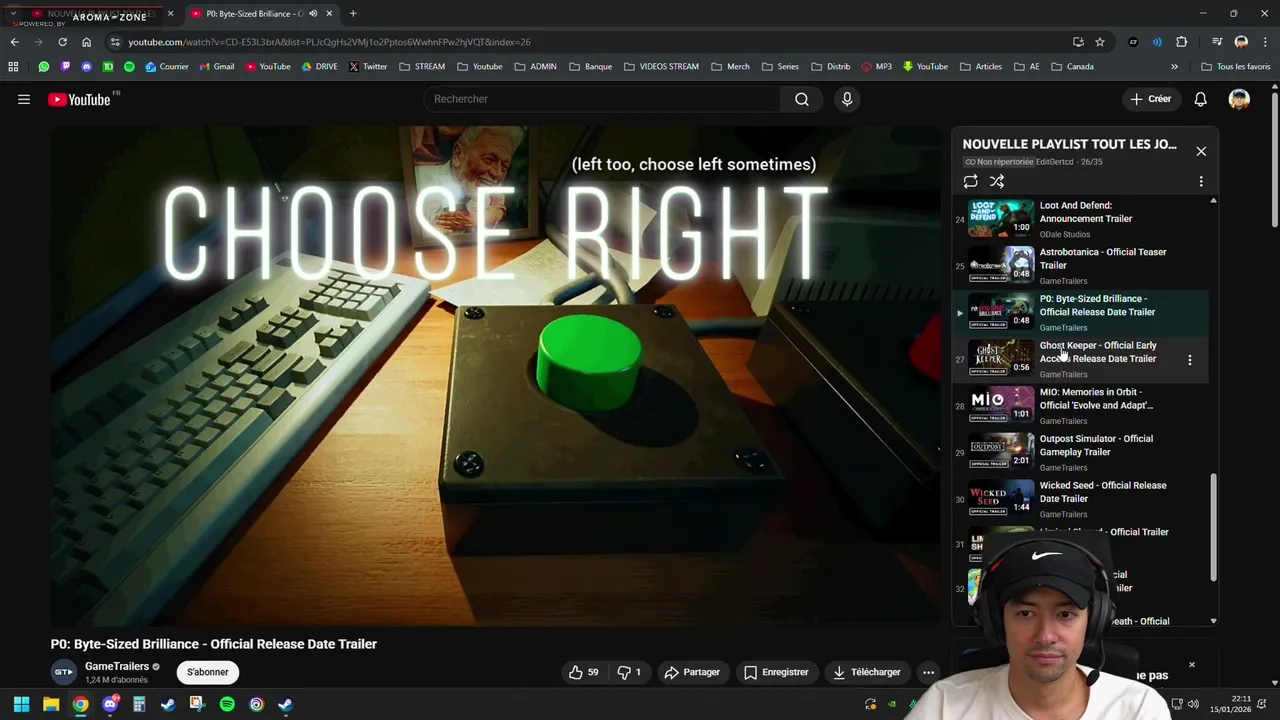This screenshot has width=1280, height=720.
Task: Open Ghost Keeper row's three-dot menu
Action: [x=1189, y=359]
